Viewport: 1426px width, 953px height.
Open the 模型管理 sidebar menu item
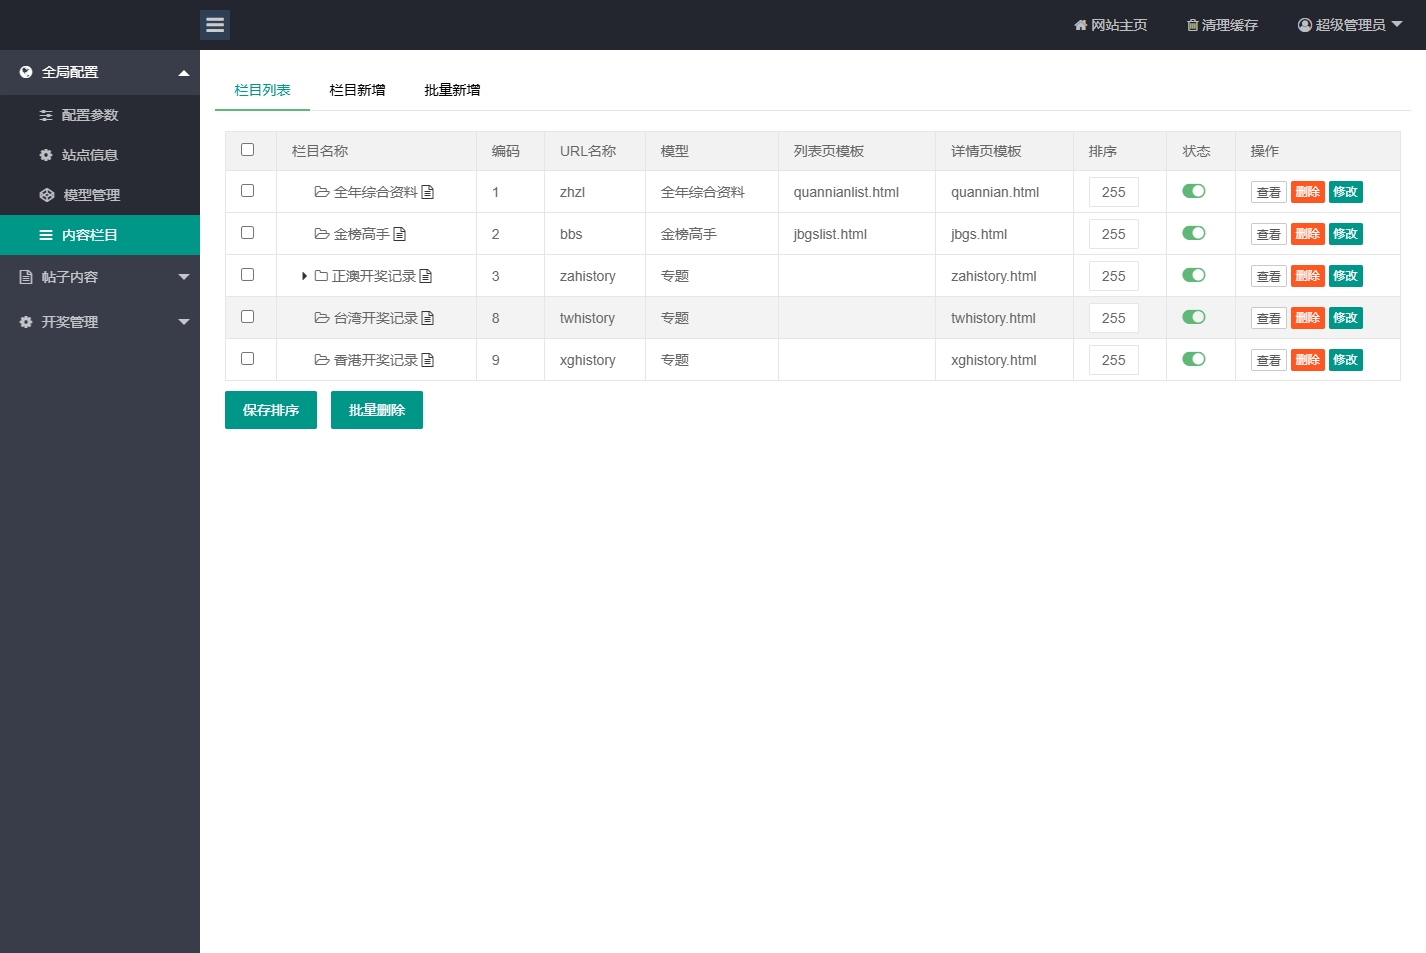100,195
